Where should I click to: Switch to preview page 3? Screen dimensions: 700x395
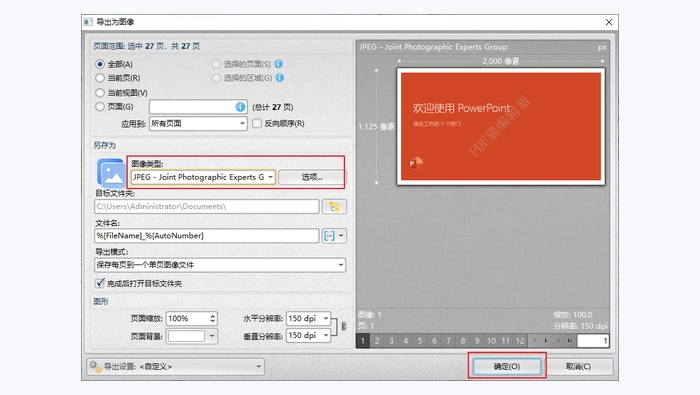[392, 341]
